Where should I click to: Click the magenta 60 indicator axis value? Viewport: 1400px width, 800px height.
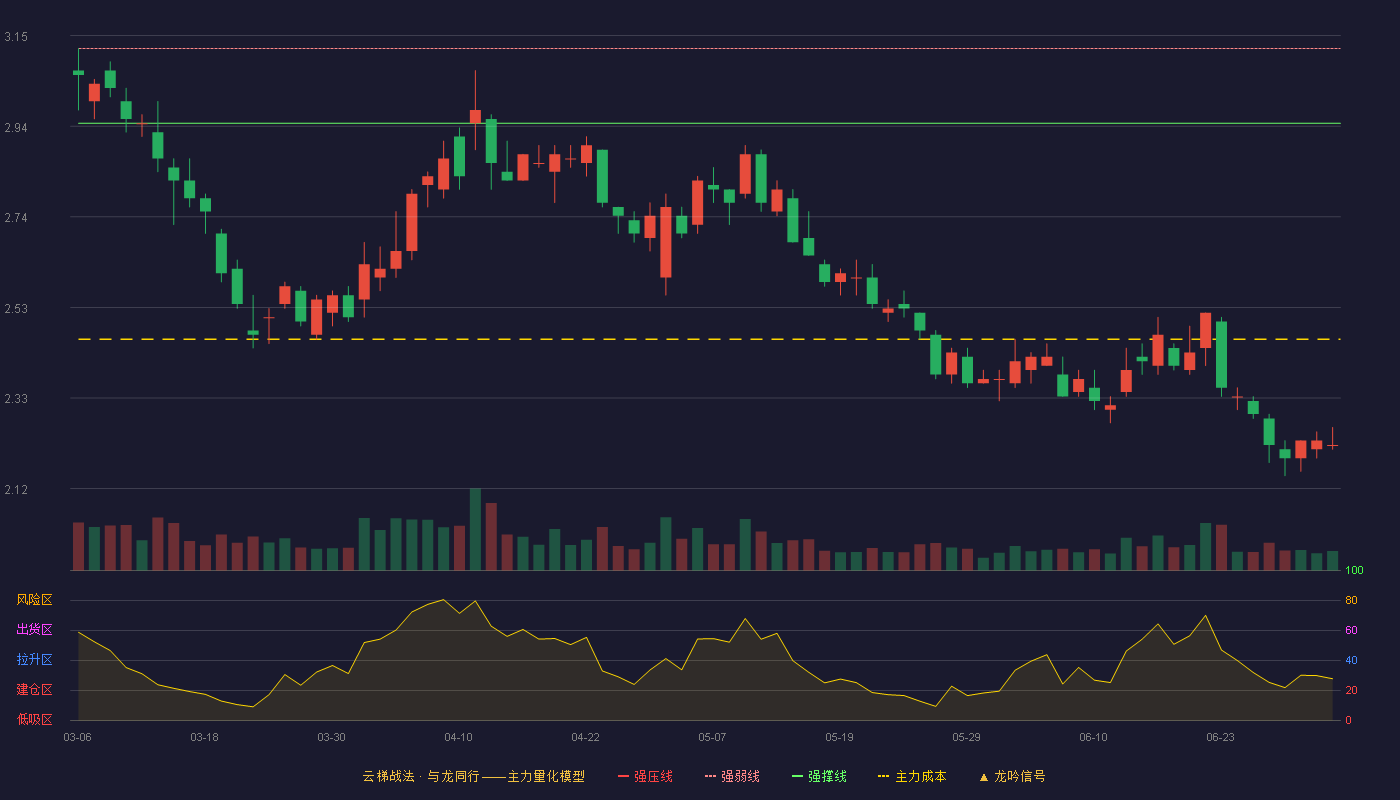[1351, 630]
